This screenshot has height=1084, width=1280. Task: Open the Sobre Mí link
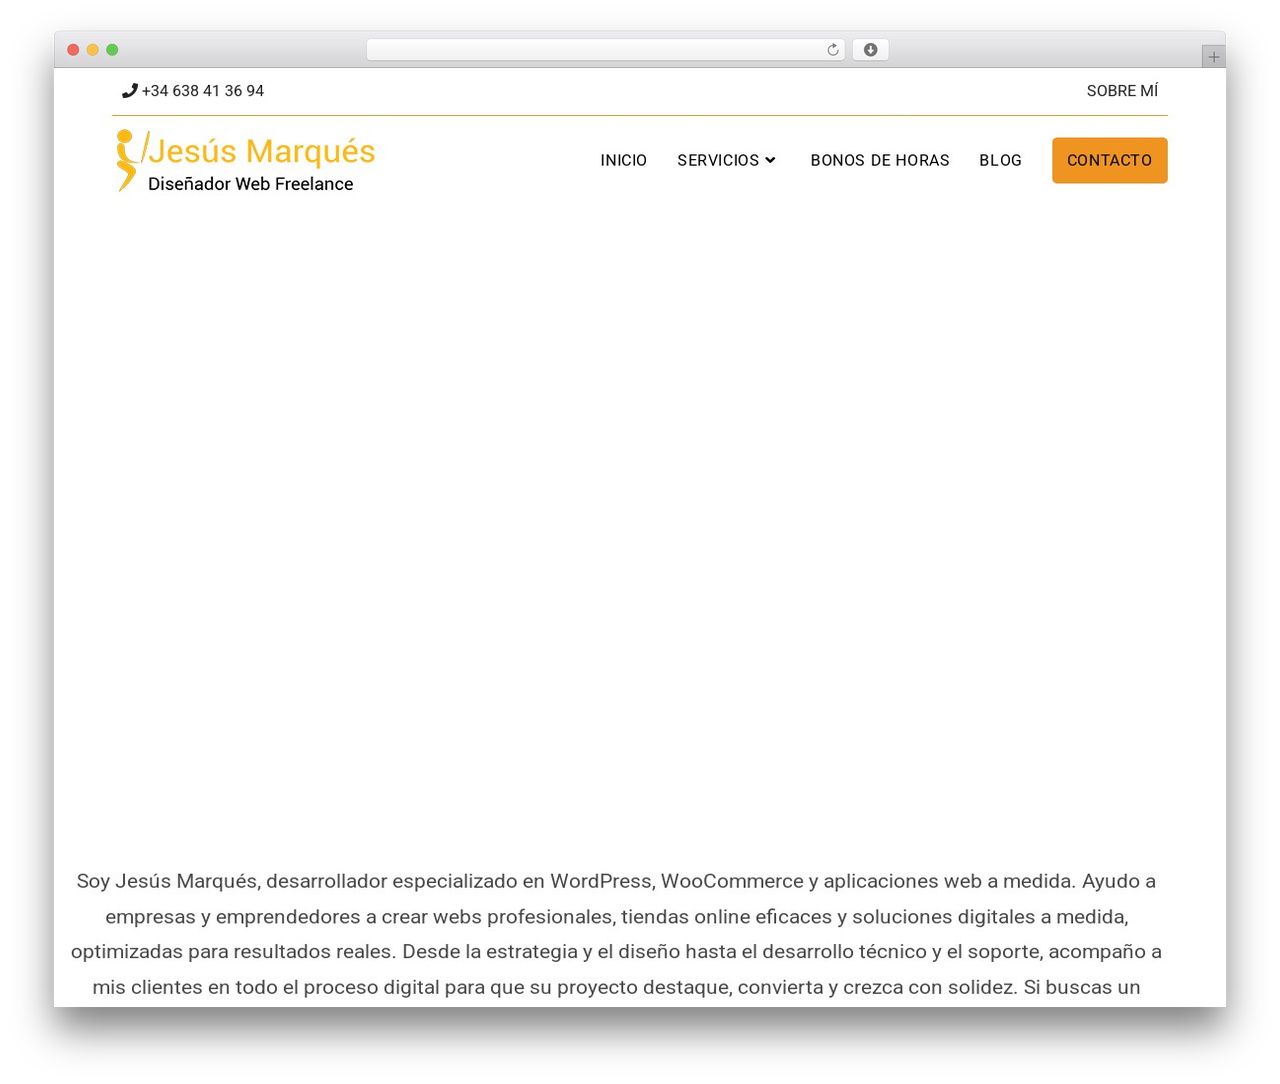(1122, 91)
